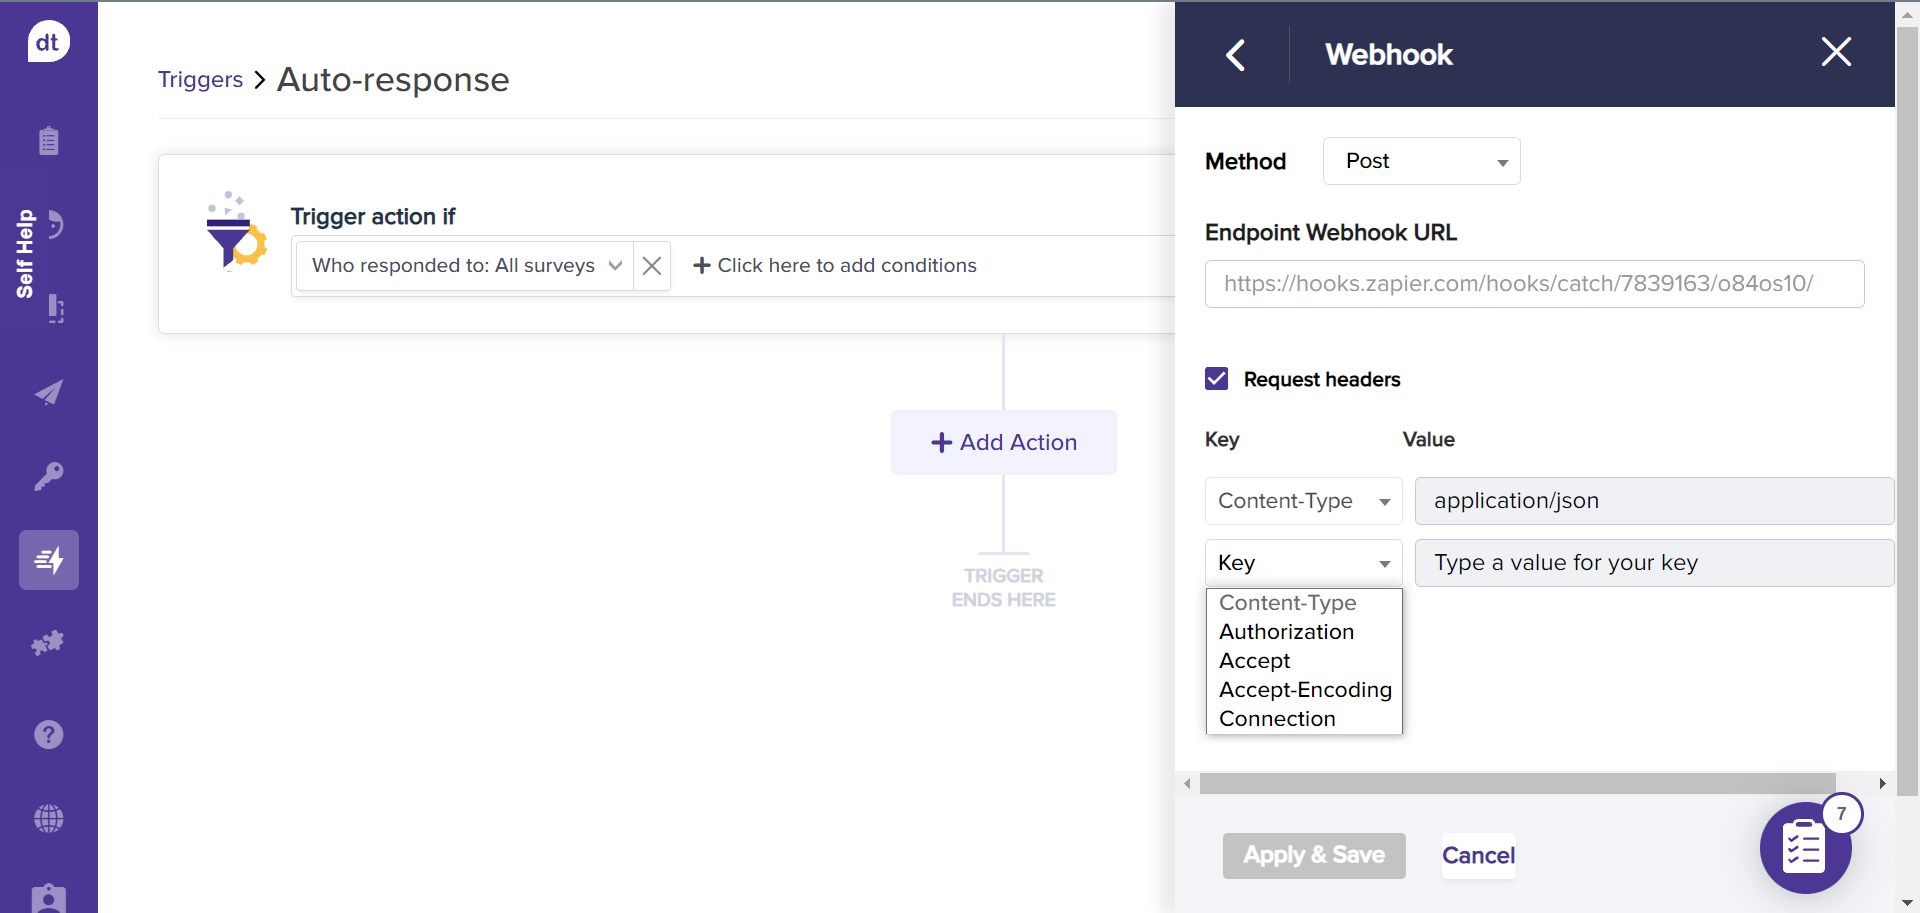Open the globe icon in sidebar
The height and width of the screenshot is (913, 1920).
point(48,819)
